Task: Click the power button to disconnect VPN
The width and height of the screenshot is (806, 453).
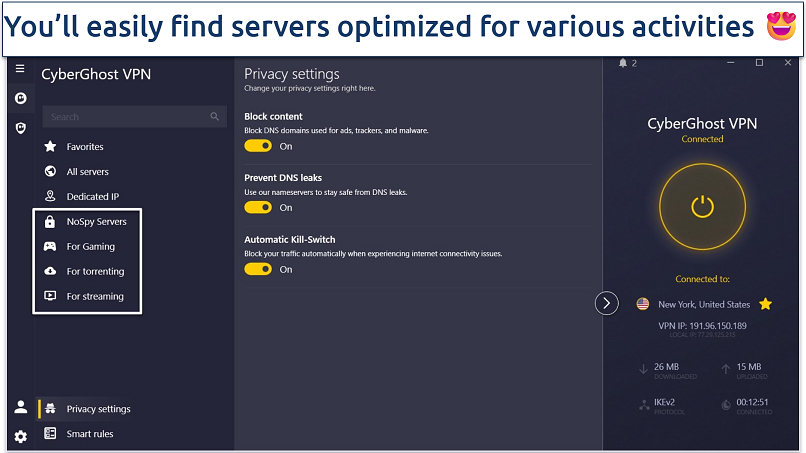Action: tap(702, 207)
